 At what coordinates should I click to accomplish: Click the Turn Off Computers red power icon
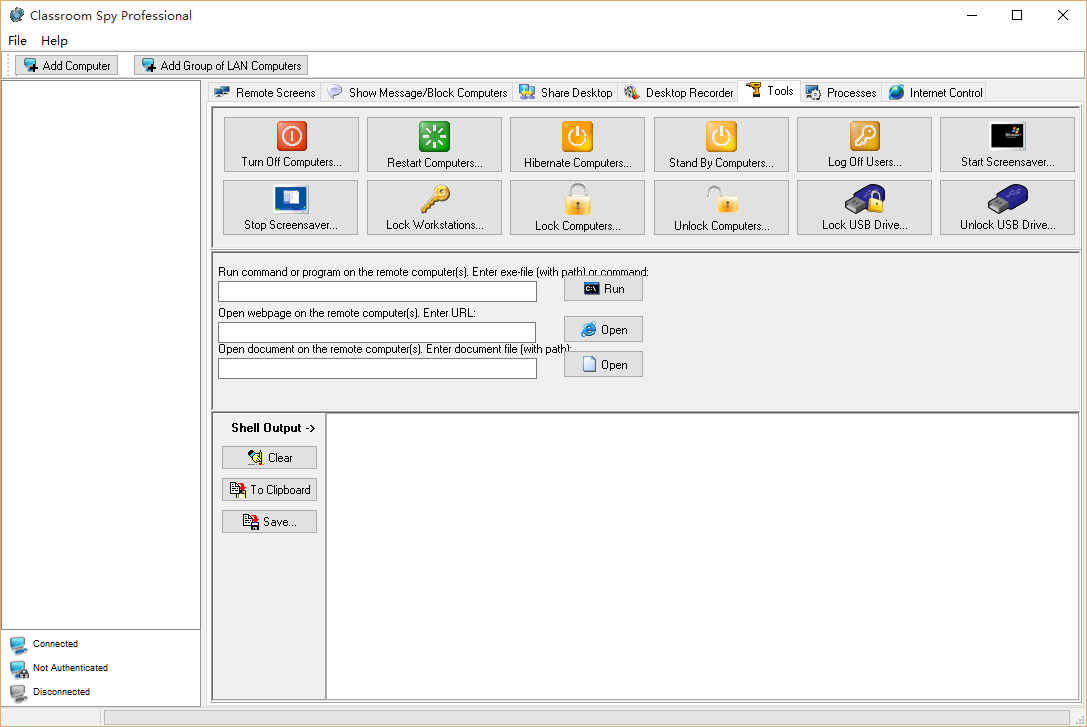point(291,136)
